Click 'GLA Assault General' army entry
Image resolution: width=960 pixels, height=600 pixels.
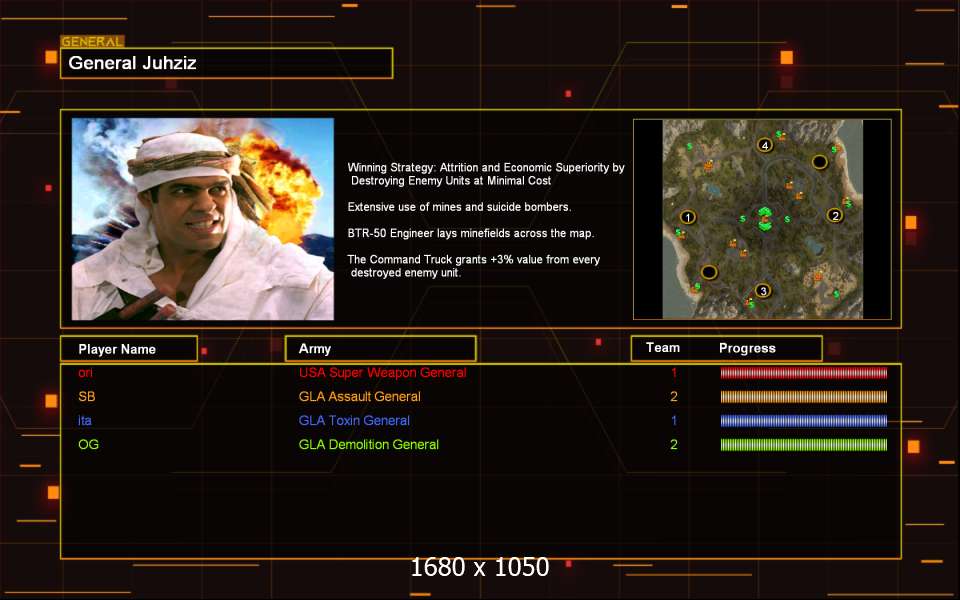coord(359,397)
